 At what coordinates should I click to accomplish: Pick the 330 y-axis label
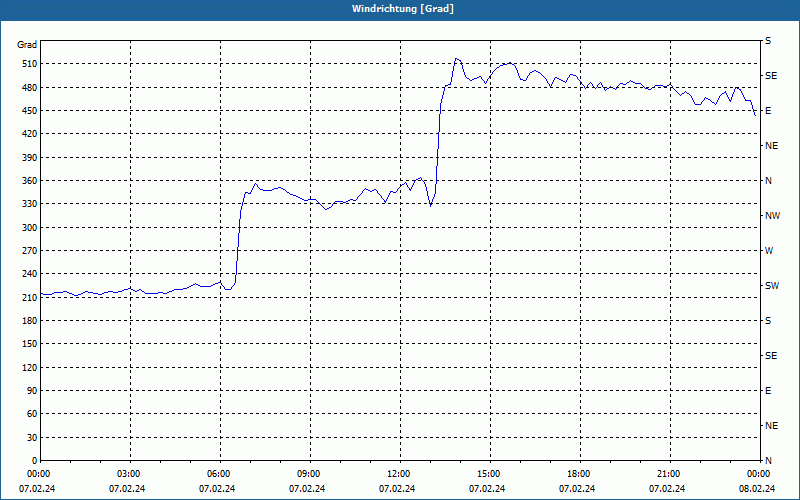[x=30, y=204]
